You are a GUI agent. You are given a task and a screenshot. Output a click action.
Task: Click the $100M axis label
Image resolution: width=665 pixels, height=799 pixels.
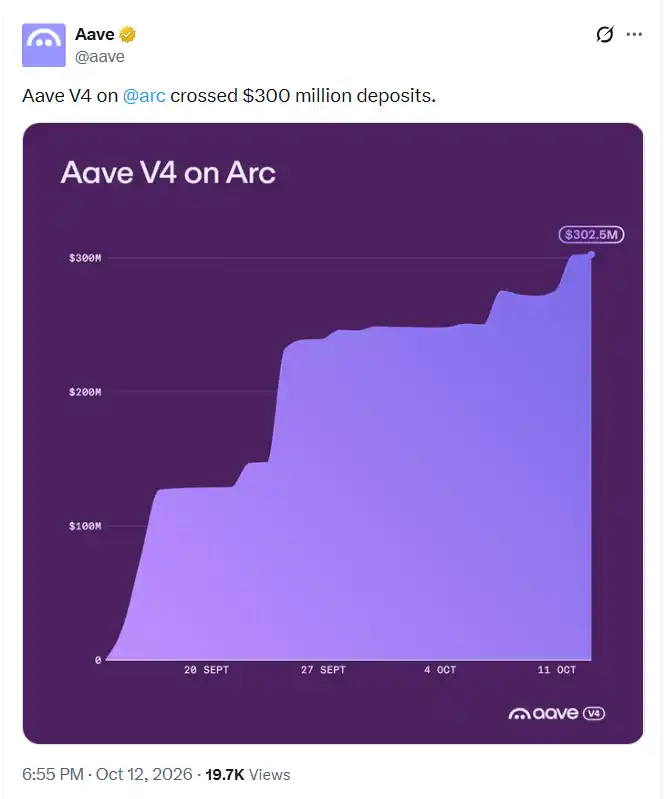[x=85, y=526]
